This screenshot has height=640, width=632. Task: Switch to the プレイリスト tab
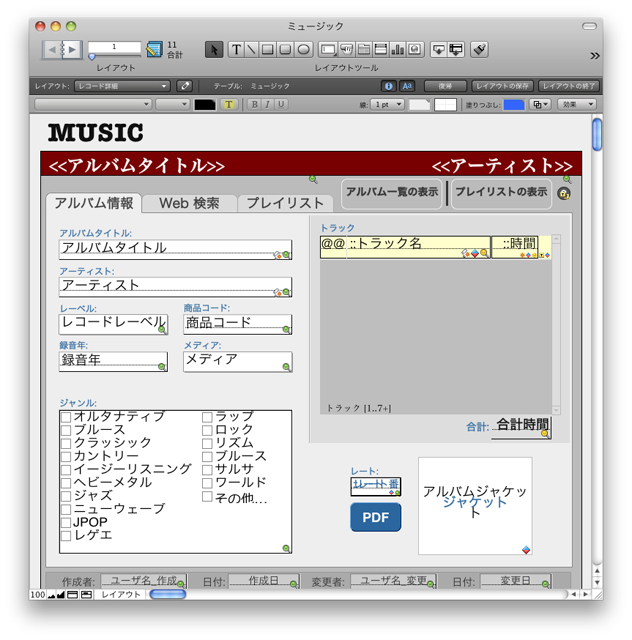[285, 203]
